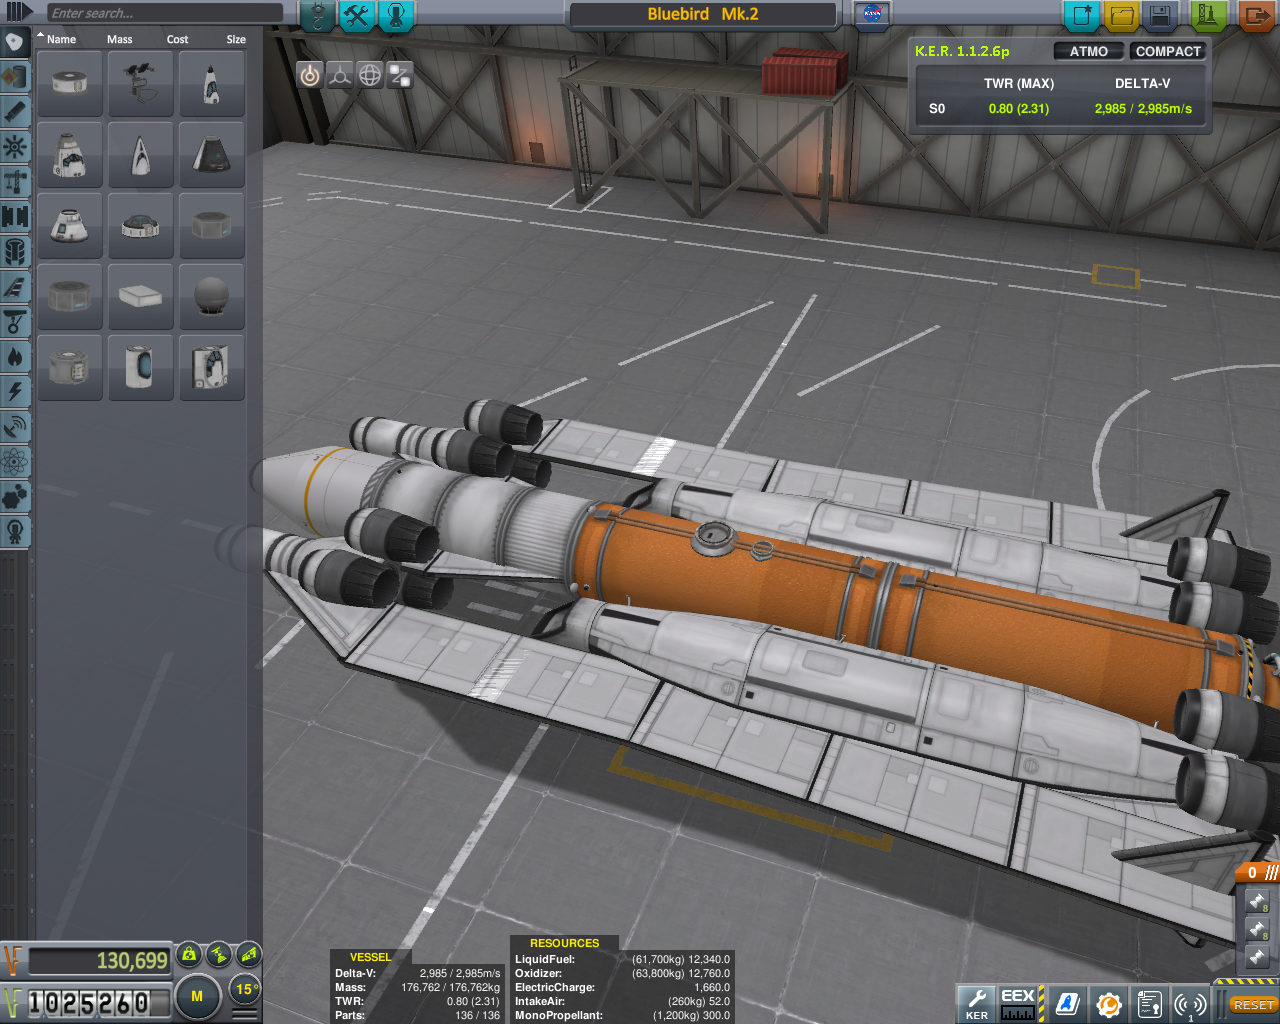Open the Aerodynamics parts category

(x=15, y=287)
